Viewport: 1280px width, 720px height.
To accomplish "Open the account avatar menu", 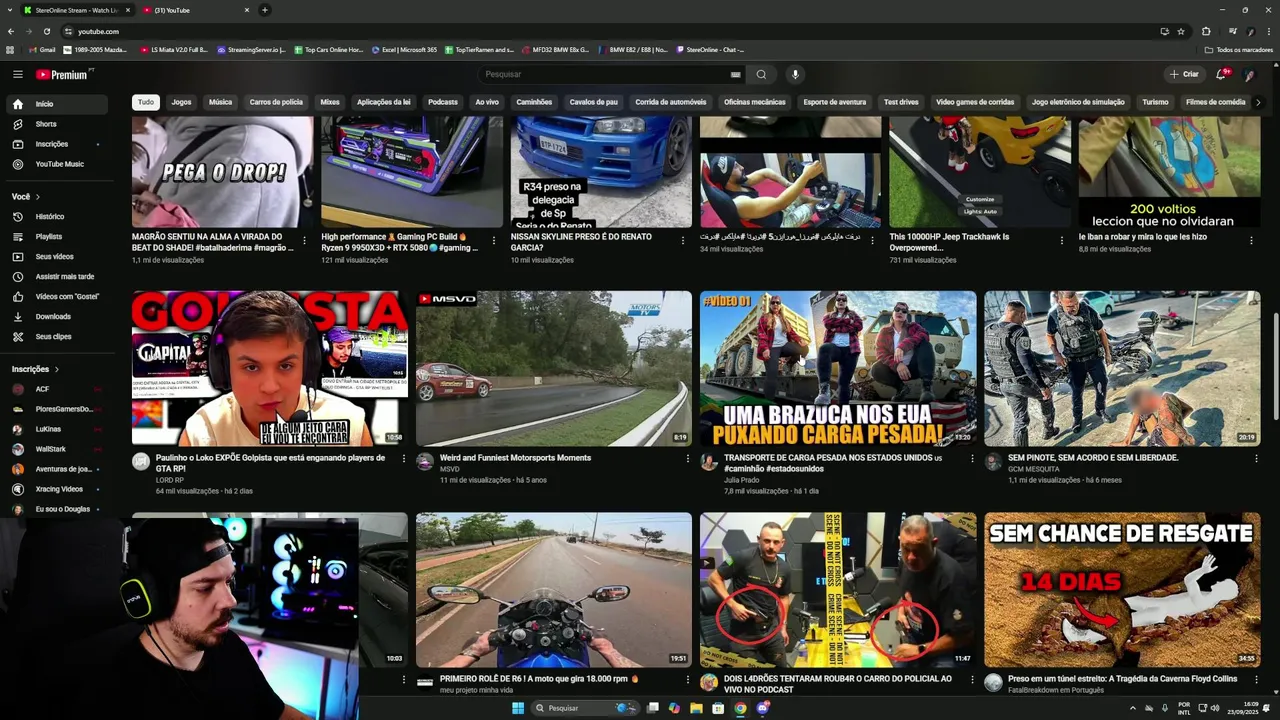I will 1249,74.
